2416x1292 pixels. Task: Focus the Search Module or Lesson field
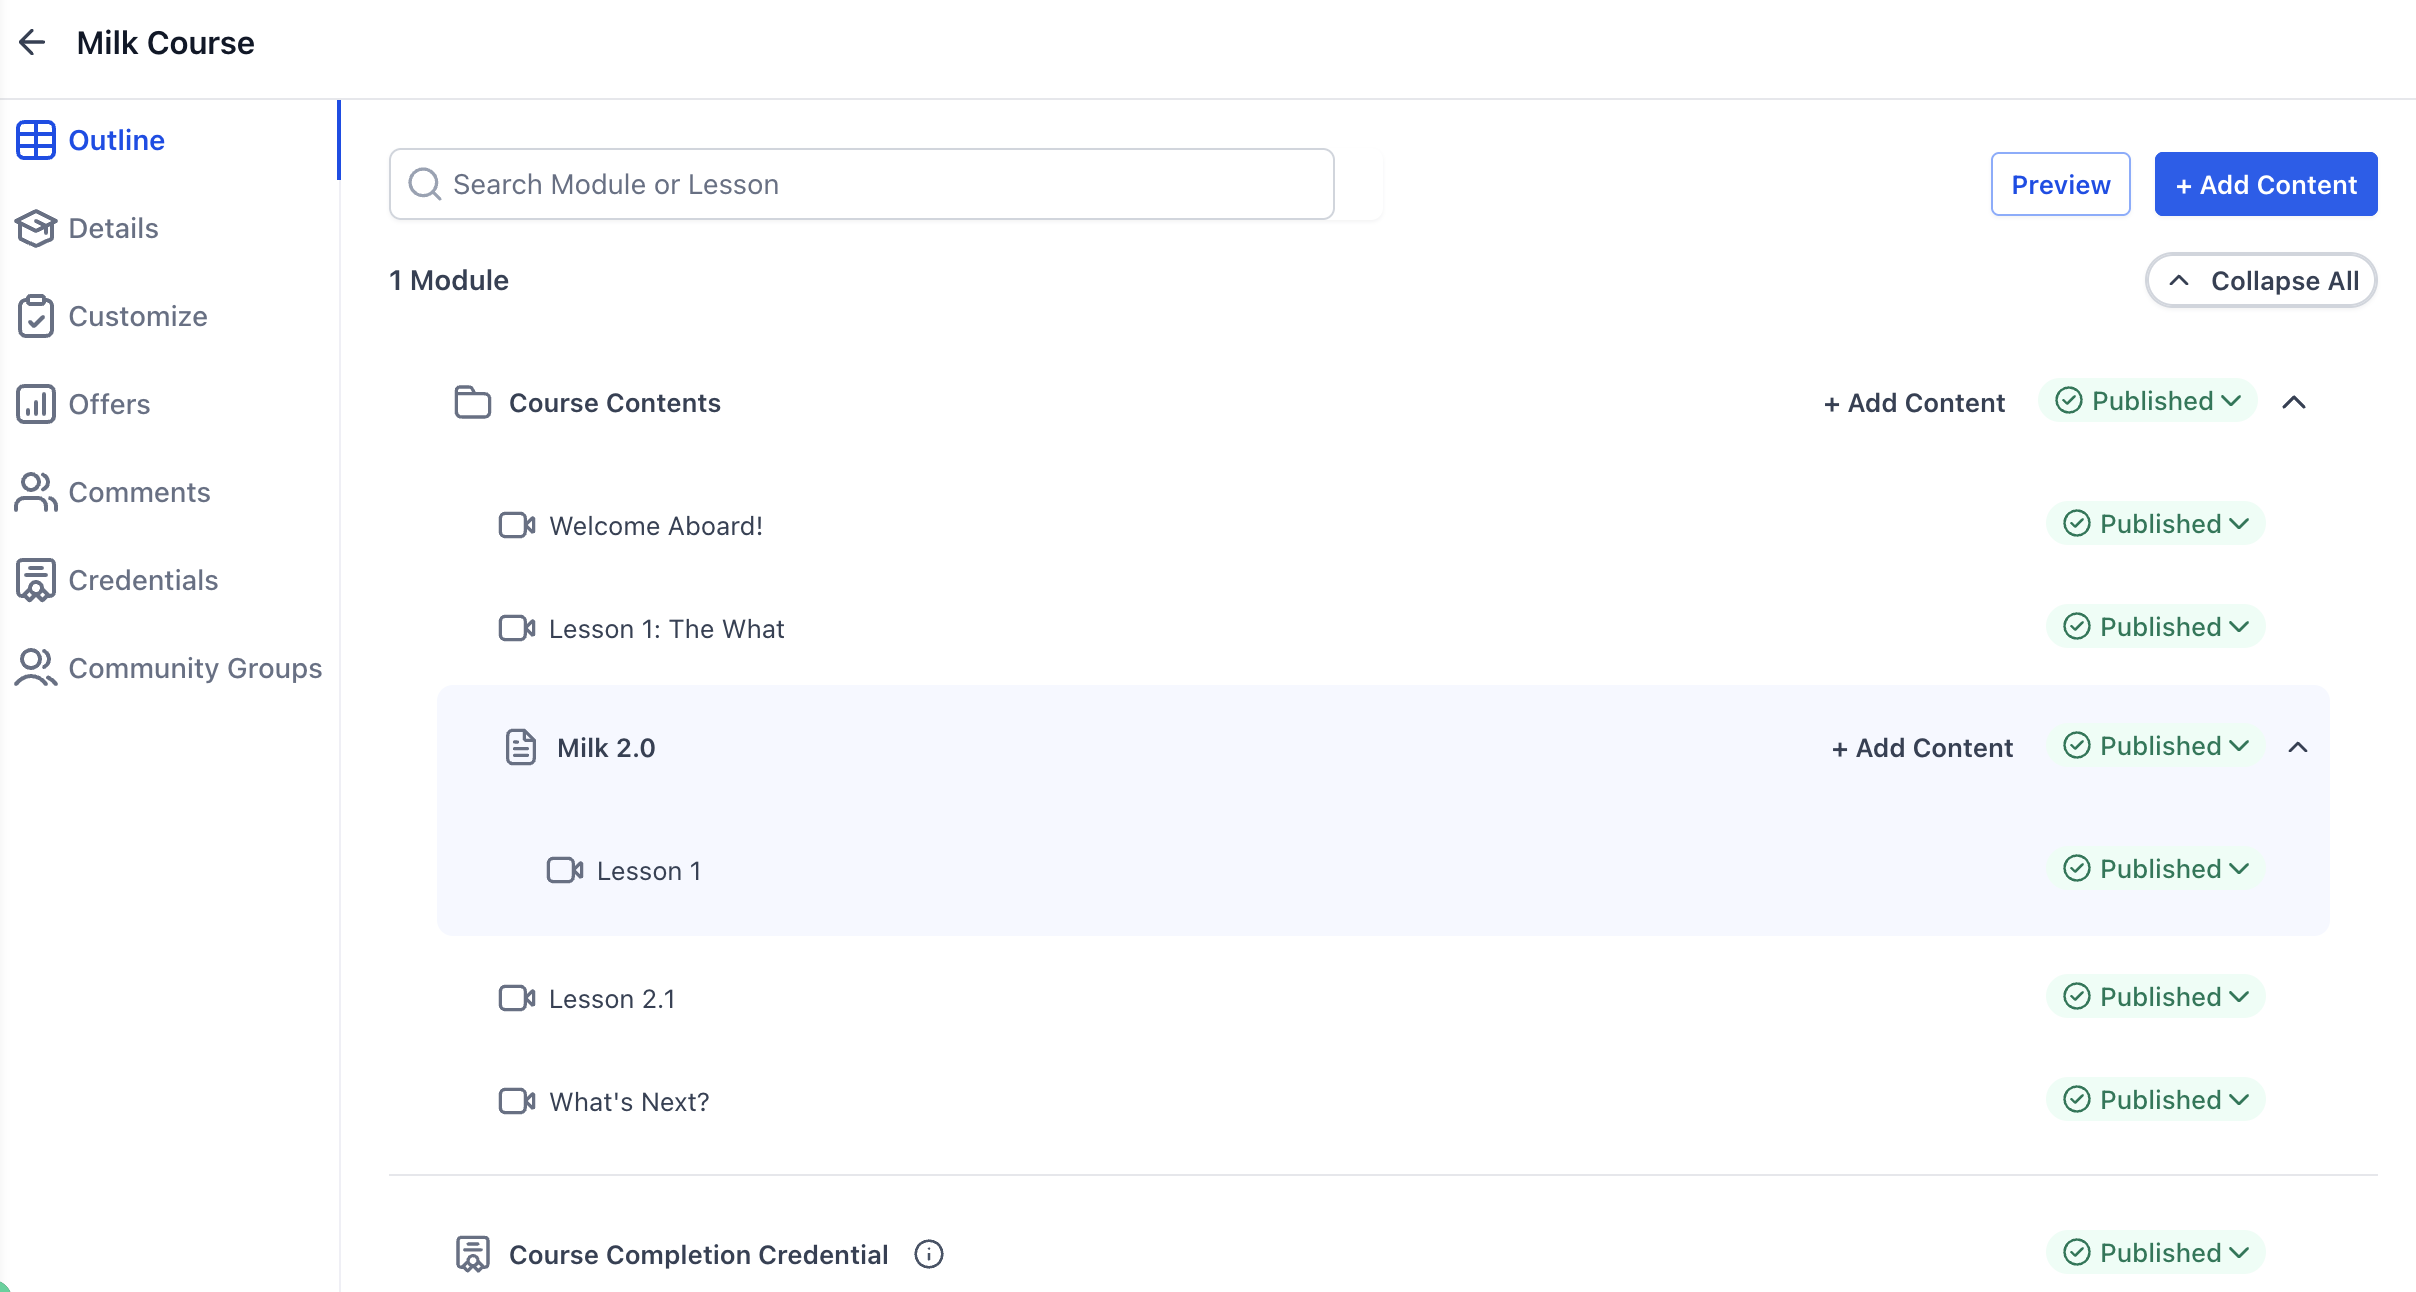pos(860,184)
